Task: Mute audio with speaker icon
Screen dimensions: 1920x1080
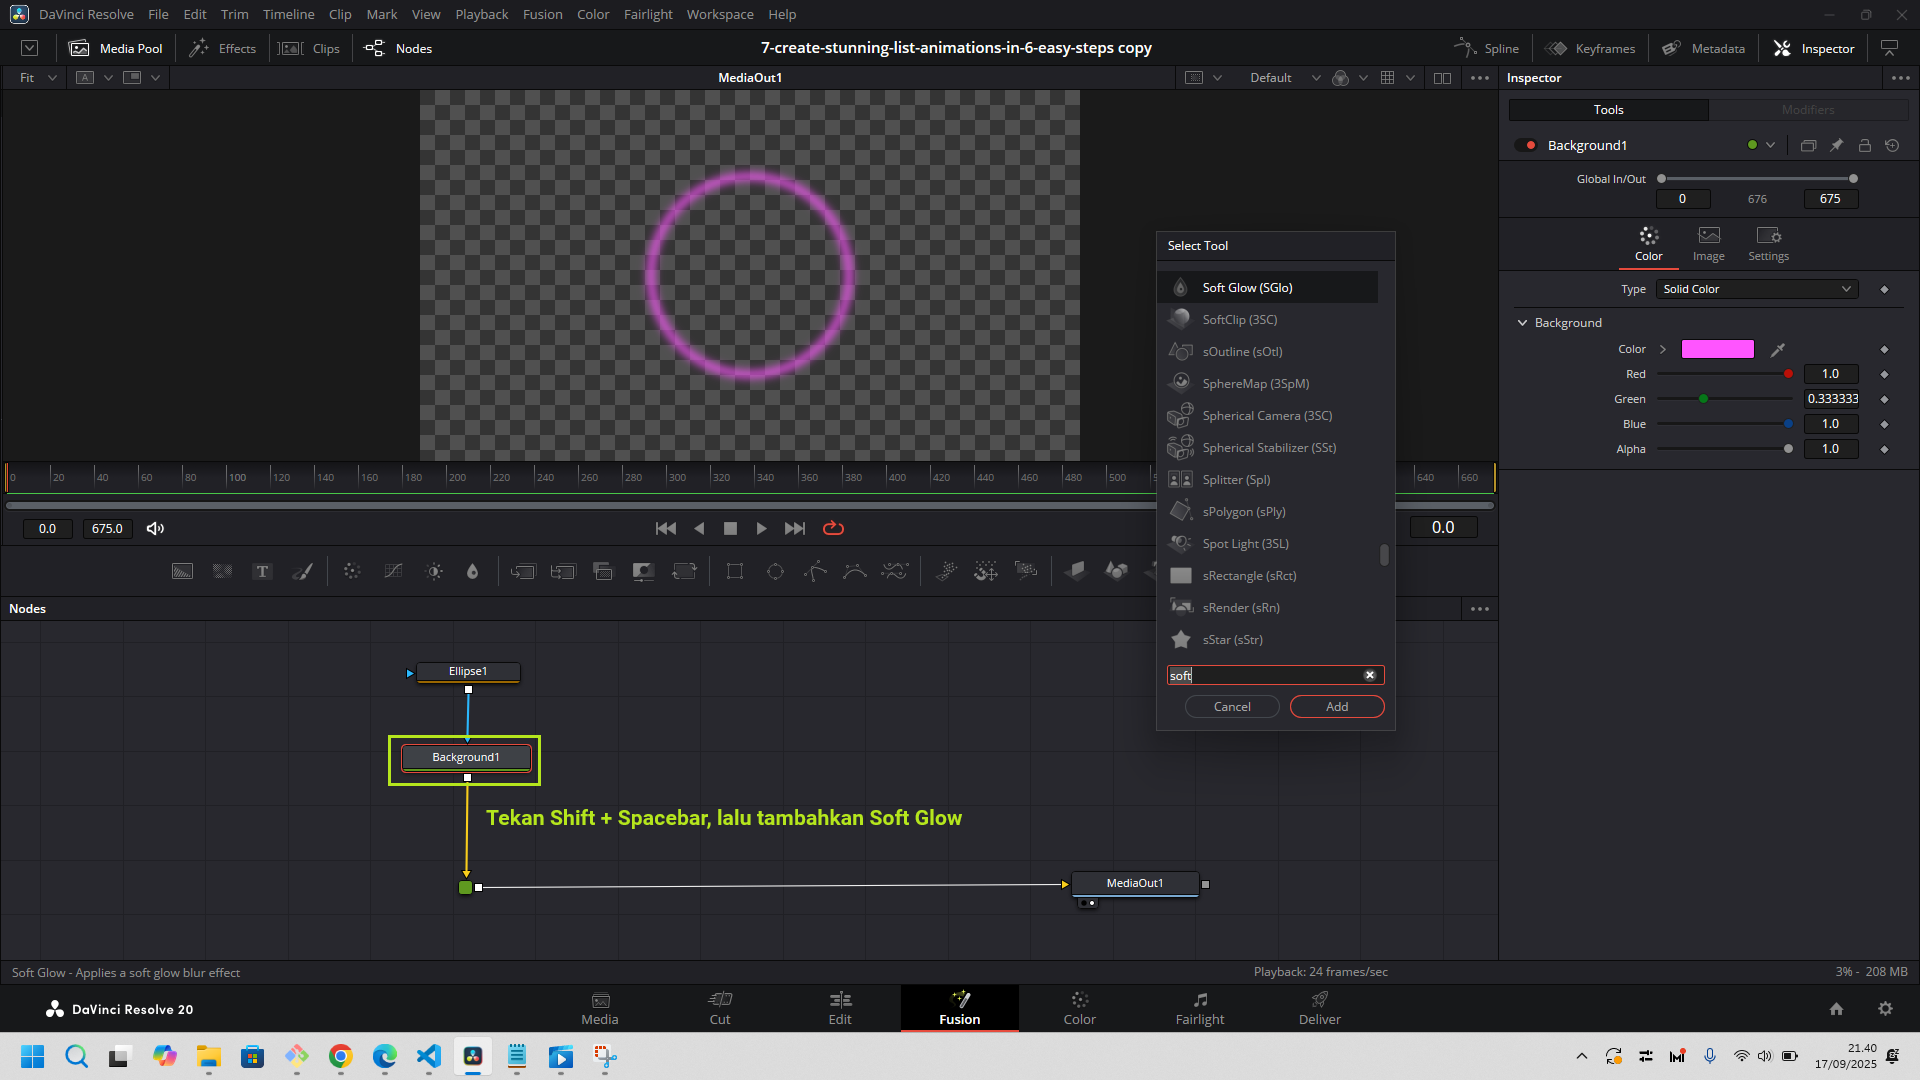Action: point(155,528)
